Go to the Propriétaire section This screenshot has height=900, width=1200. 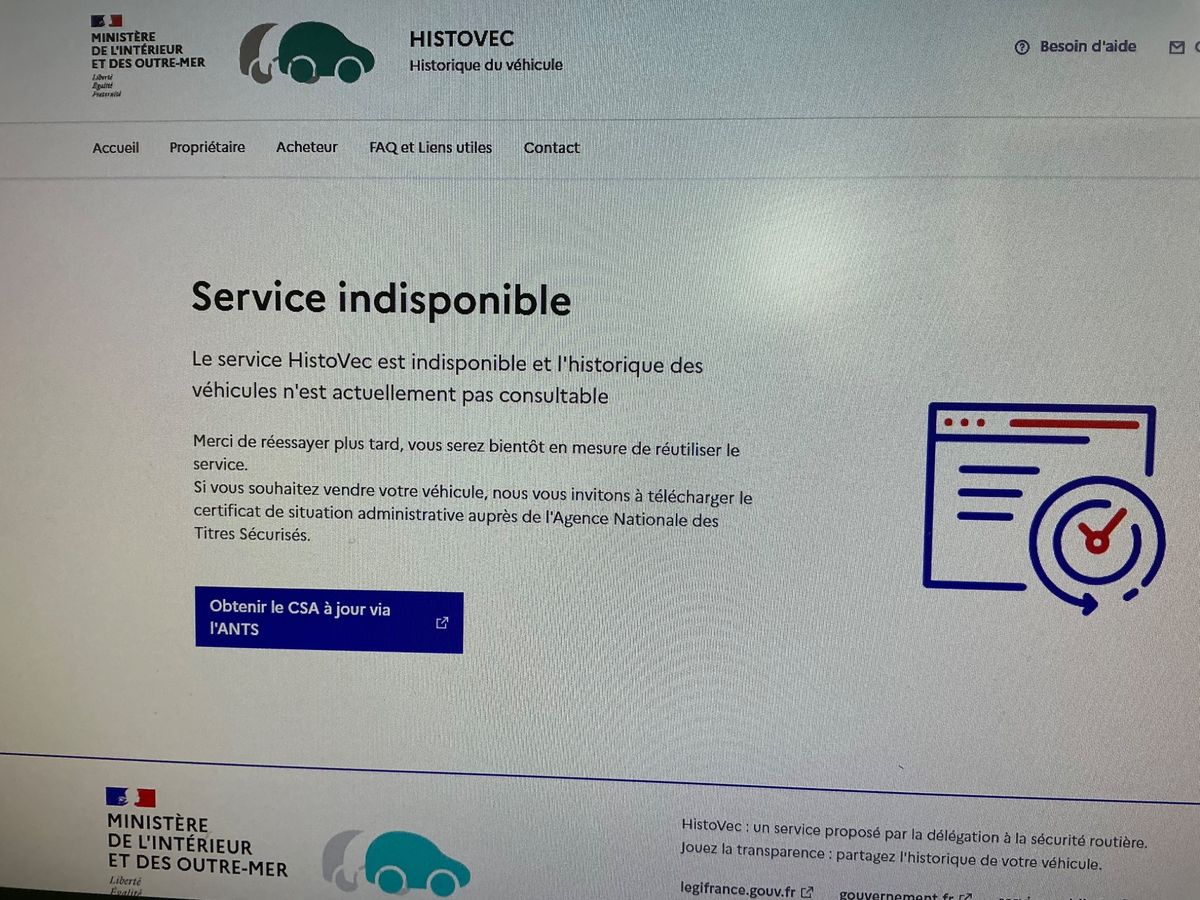click(x=207, y=147)
